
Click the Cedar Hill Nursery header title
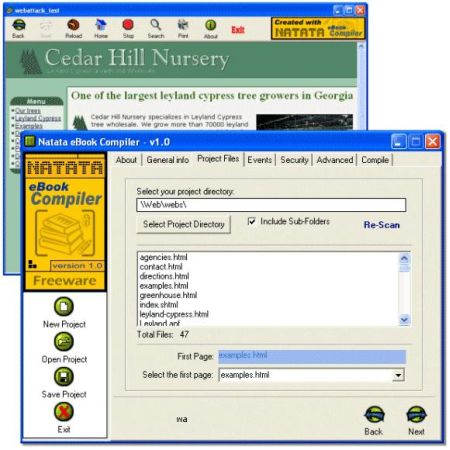point(137,58)
